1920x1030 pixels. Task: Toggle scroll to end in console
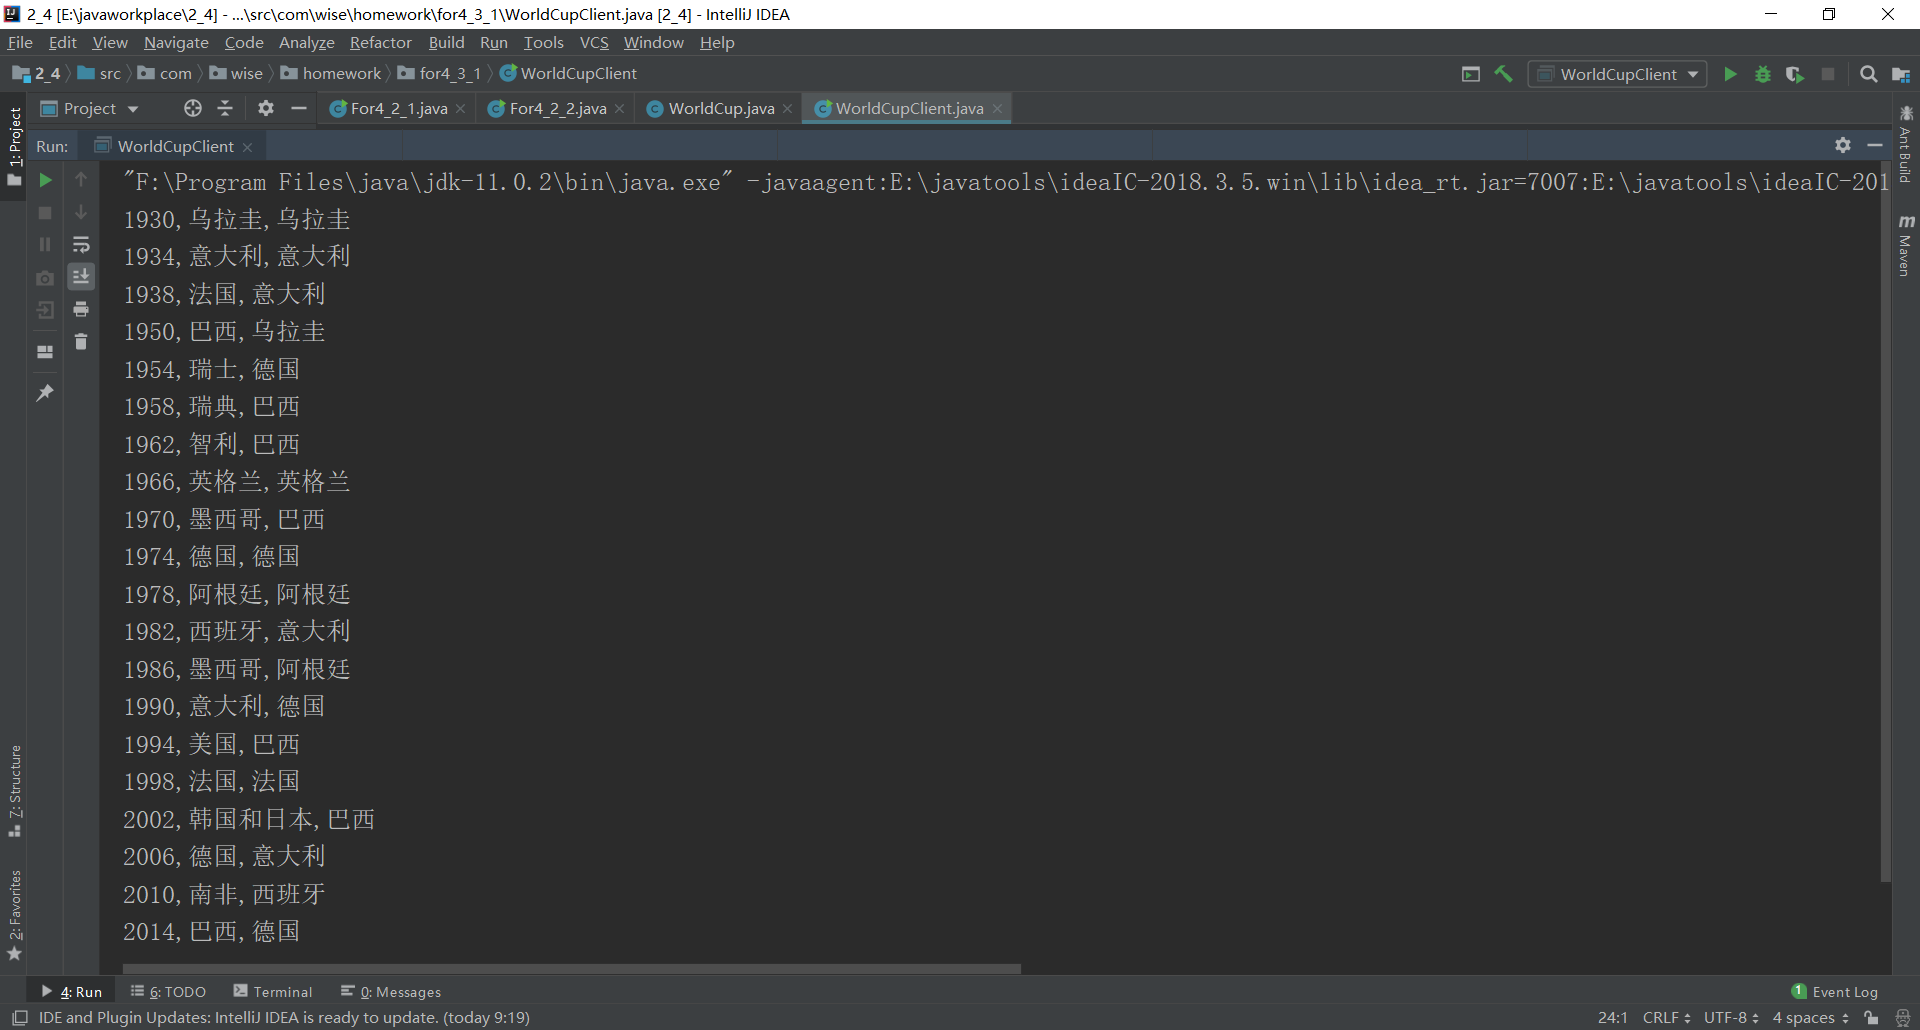81,277
